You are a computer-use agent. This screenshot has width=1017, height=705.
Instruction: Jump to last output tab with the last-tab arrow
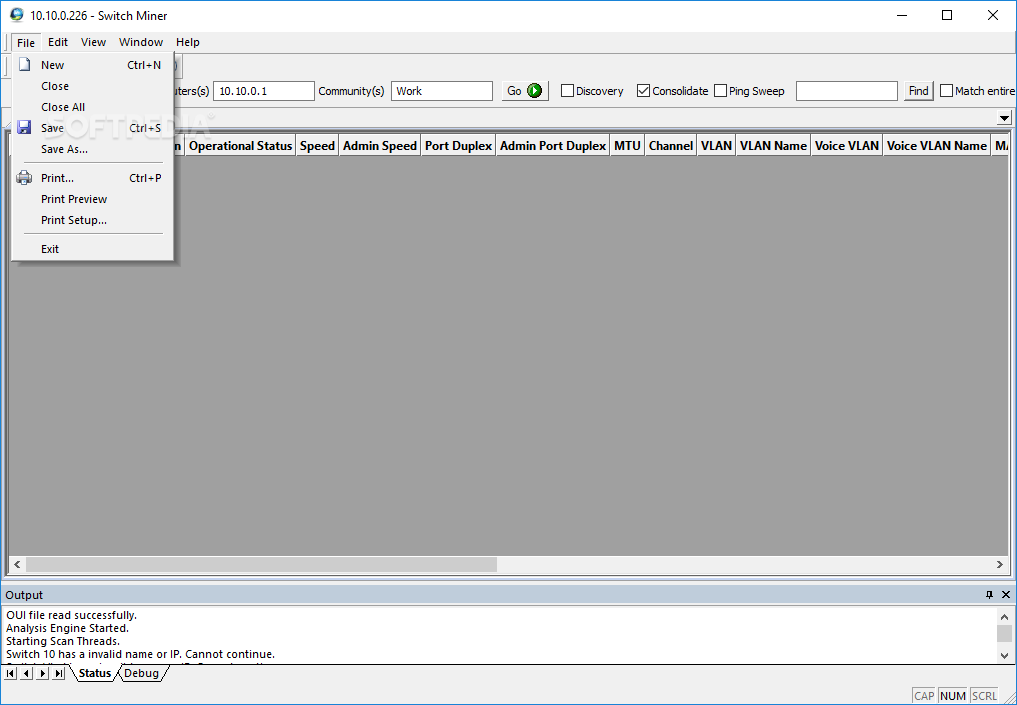[59, 673]
